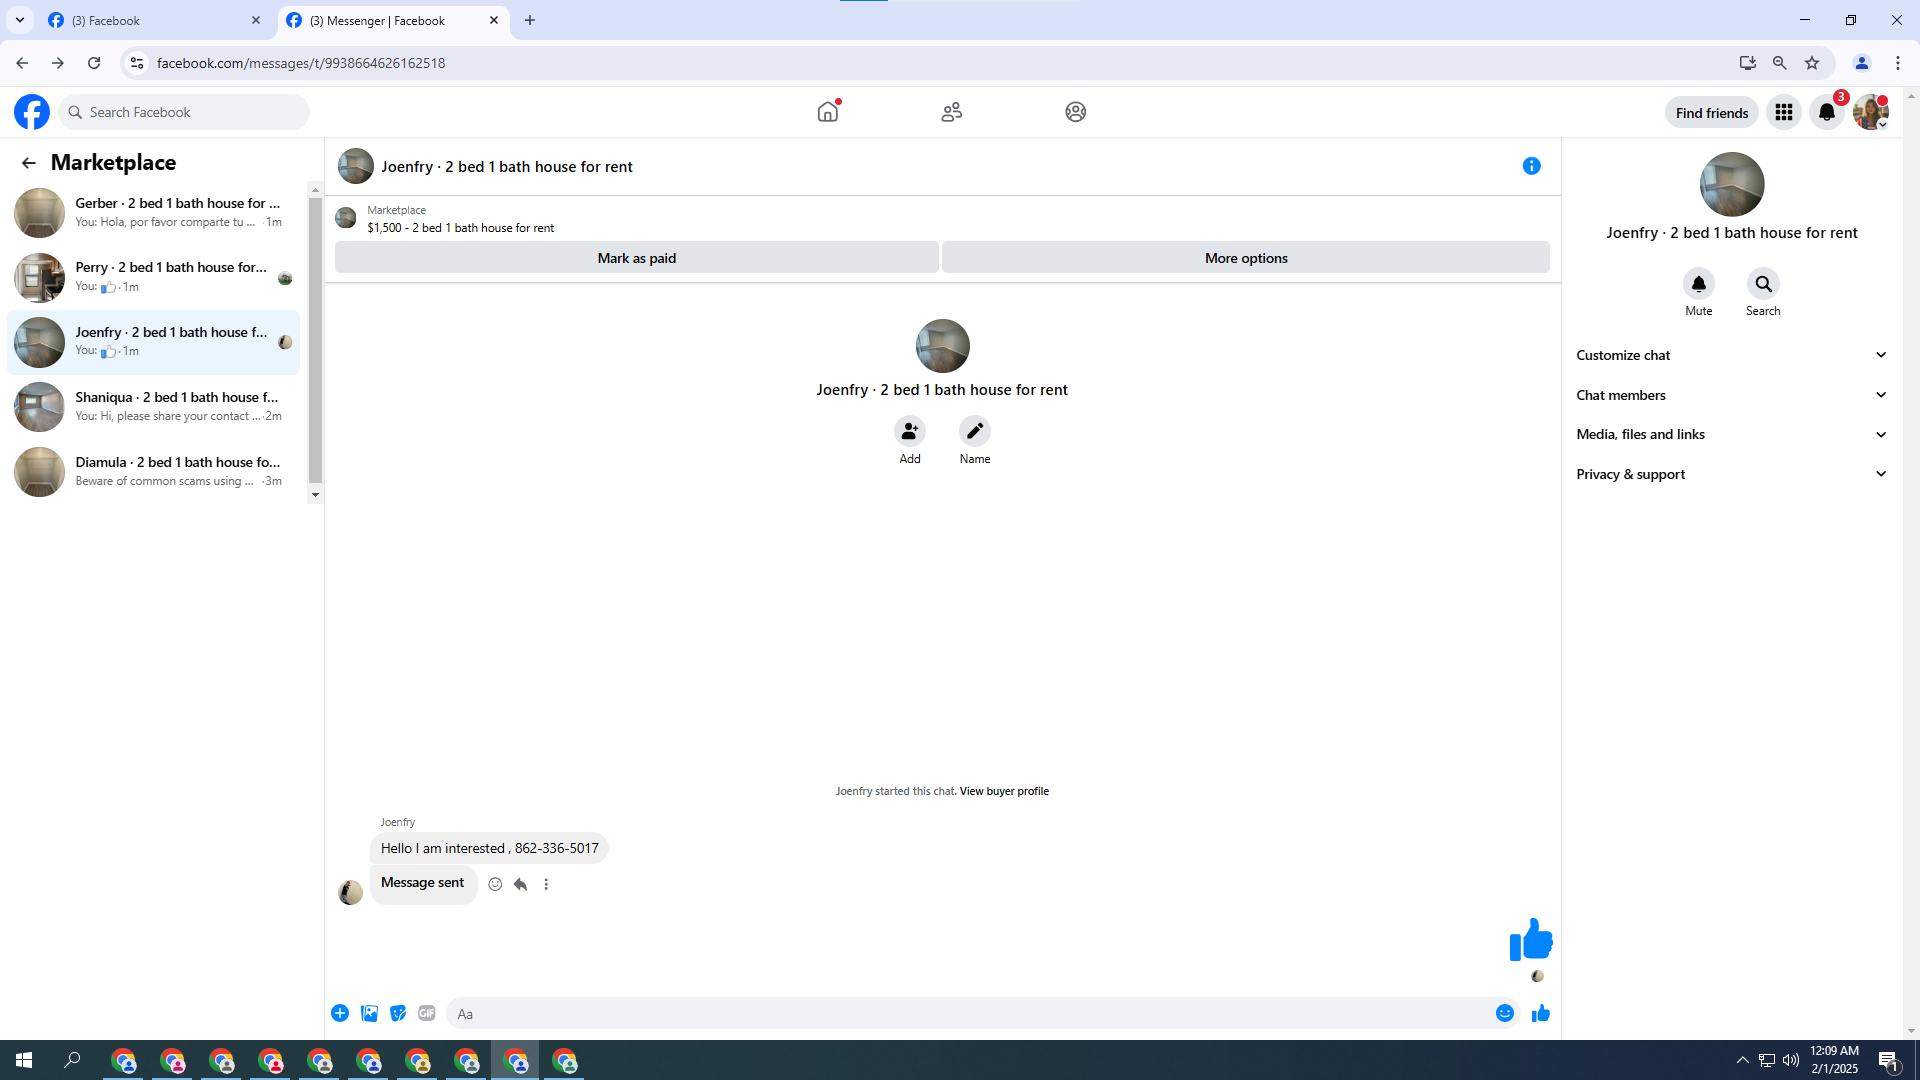Open the Gerber conversation
This screenshot has height=1080, width=1920.
click(x=153, y=213)
